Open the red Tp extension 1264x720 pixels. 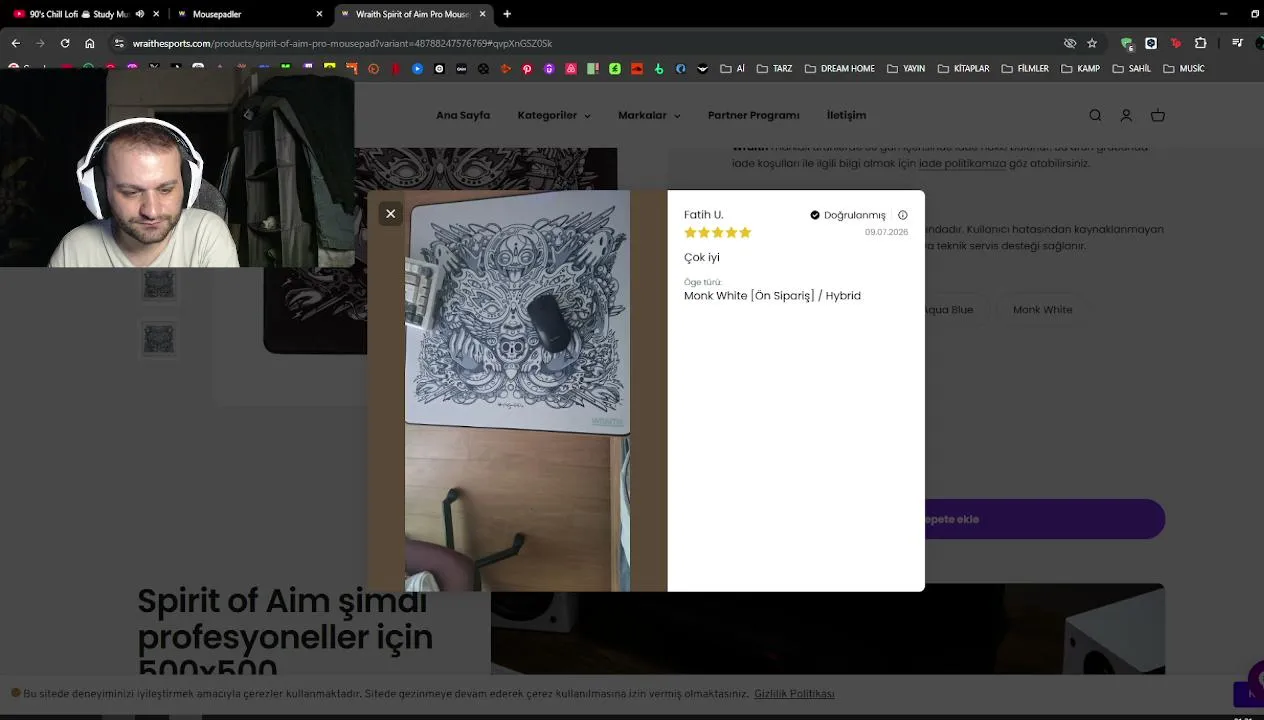click(x=1176, y=43)
